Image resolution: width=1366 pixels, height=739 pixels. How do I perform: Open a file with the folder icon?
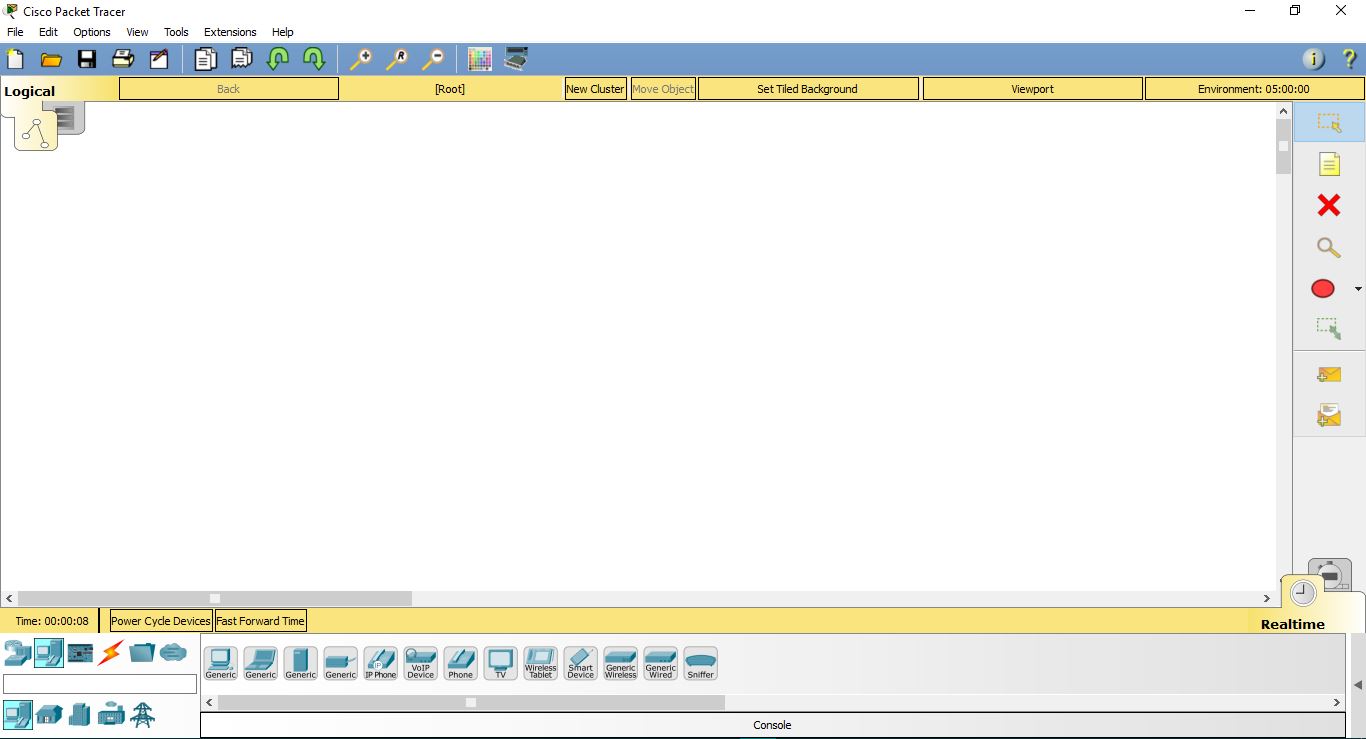point(51,59)
